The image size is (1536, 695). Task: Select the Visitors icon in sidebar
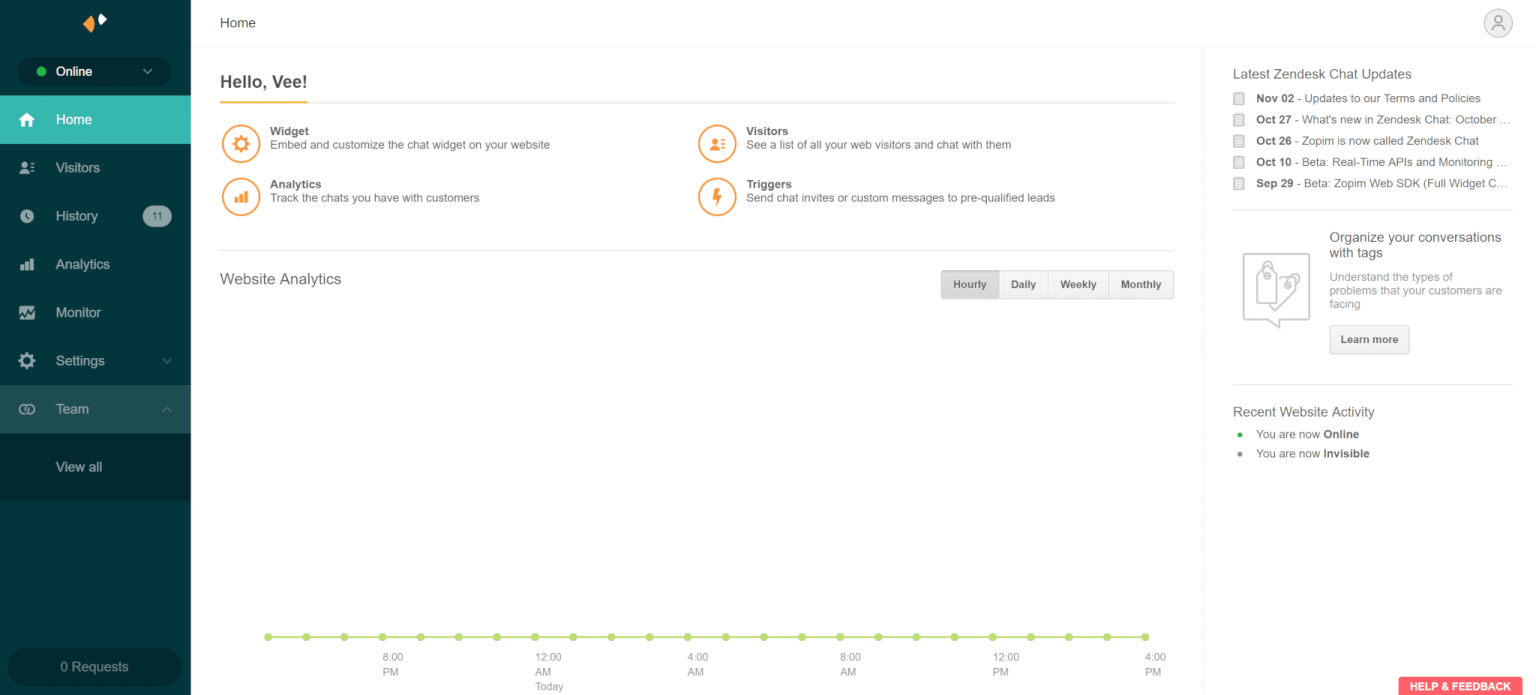click(27, 167)
